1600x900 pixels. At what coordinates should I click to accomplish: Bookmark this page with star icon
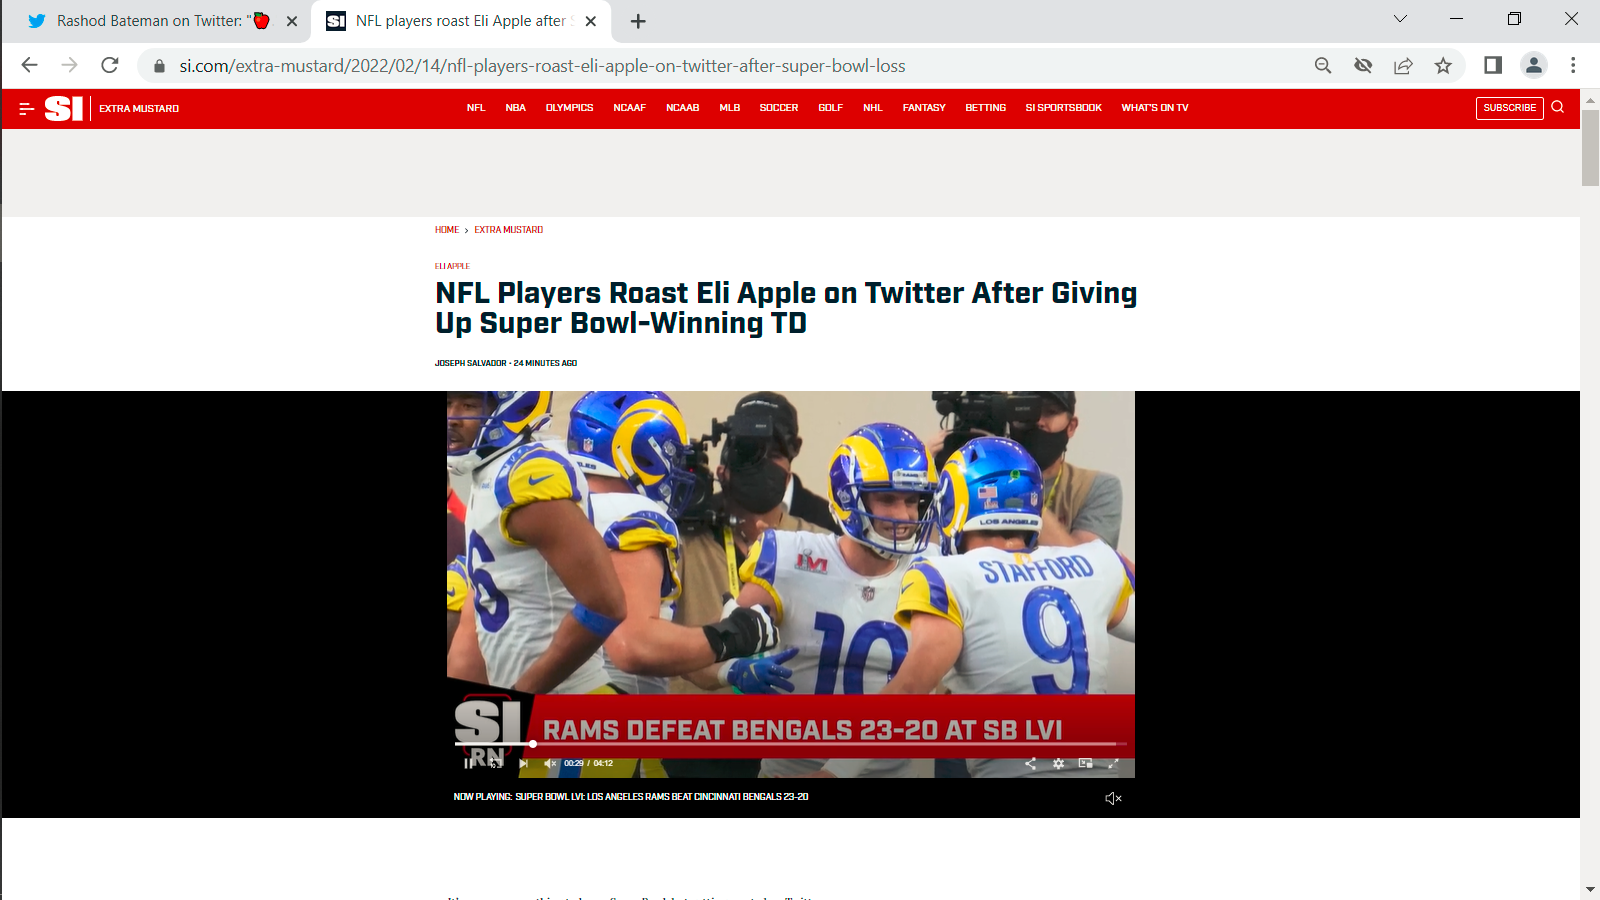pos(1443,65)
